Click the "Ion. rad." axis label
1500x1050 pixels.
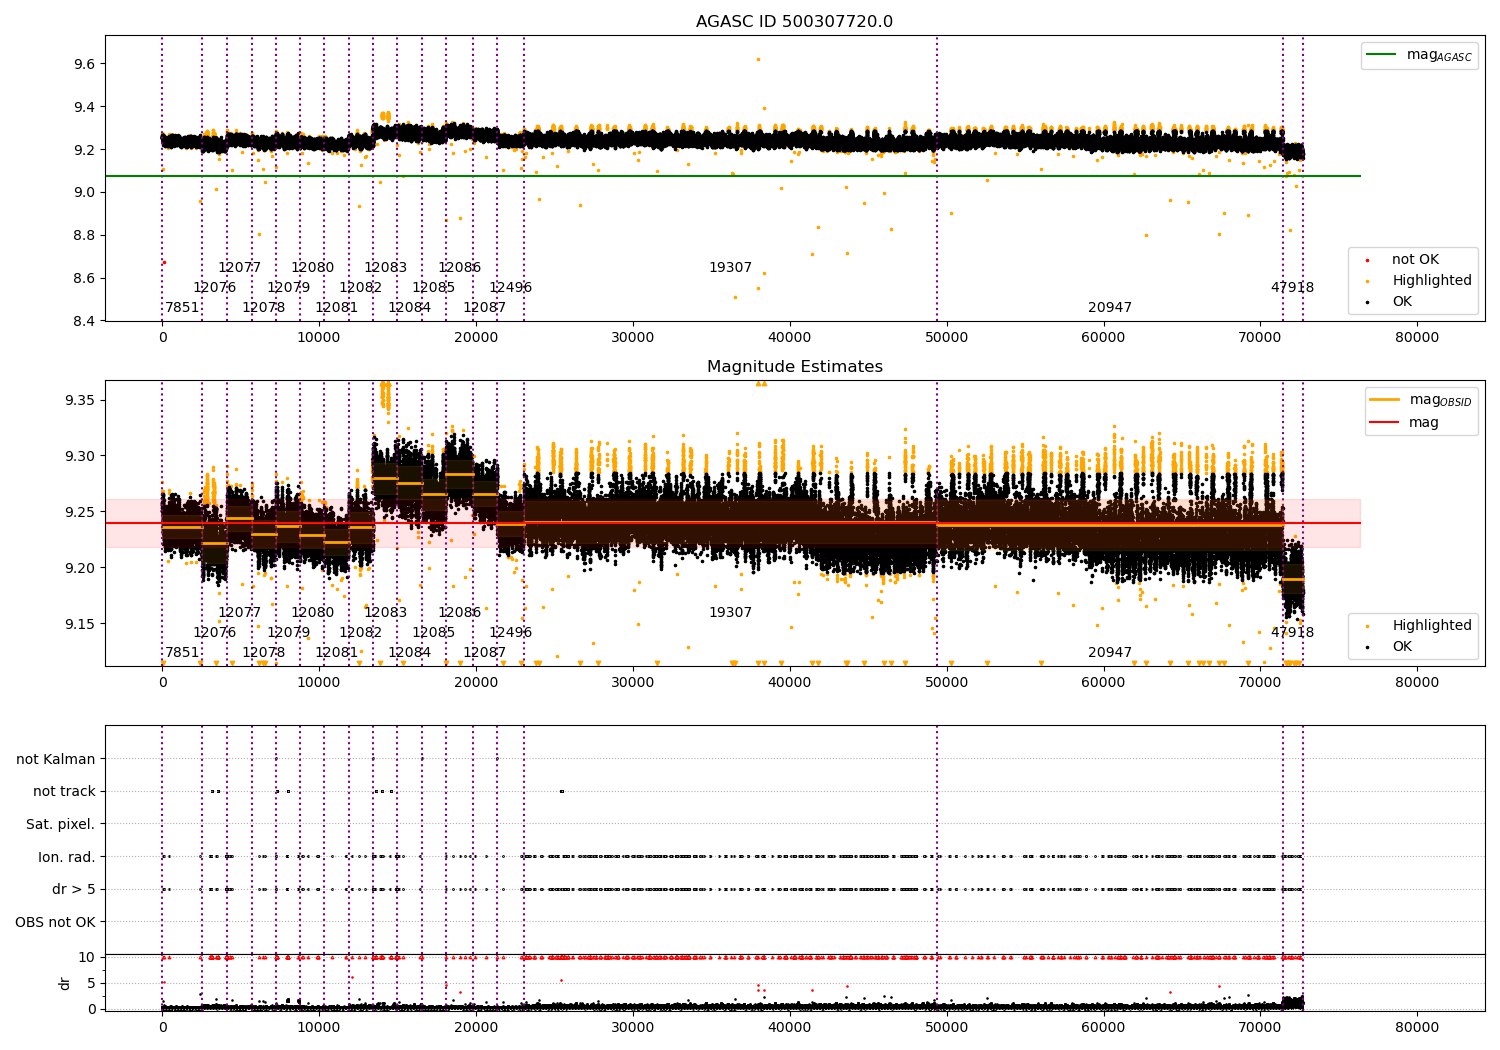click(67, 857)
